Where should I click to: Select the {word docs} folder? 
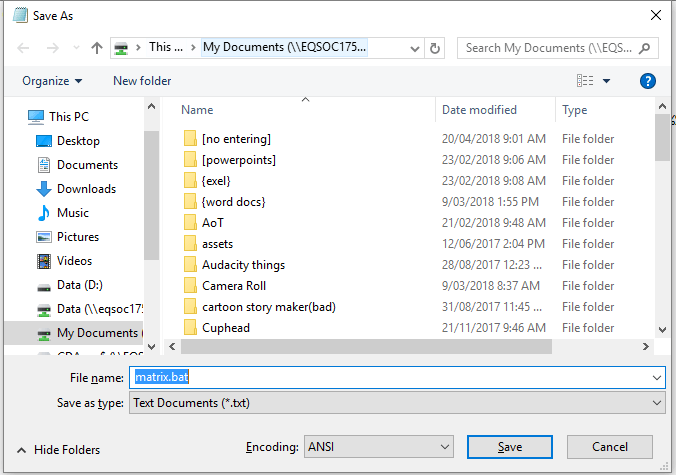click(233, 202)
